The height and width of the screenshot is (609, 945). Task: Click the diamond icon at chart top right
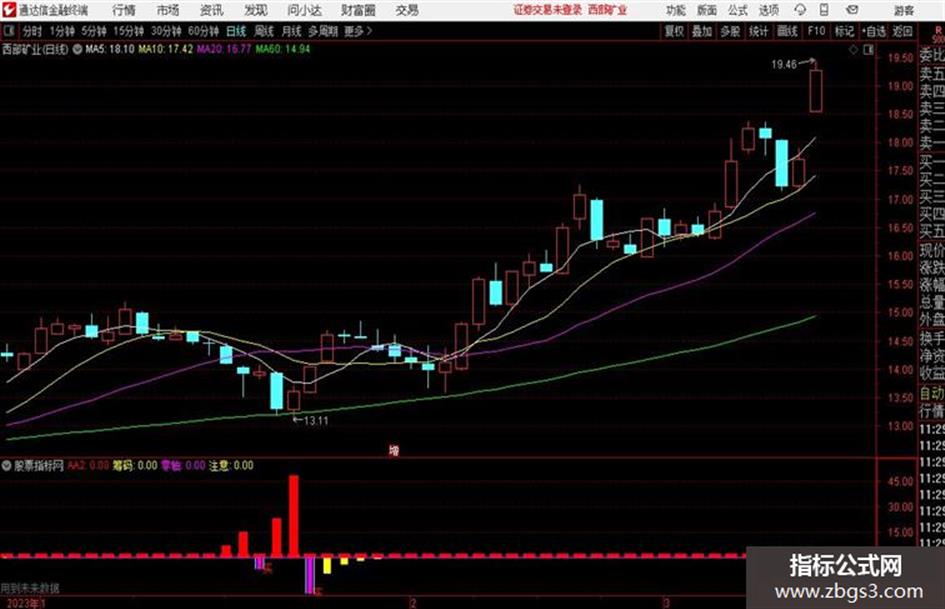[853, 50]
